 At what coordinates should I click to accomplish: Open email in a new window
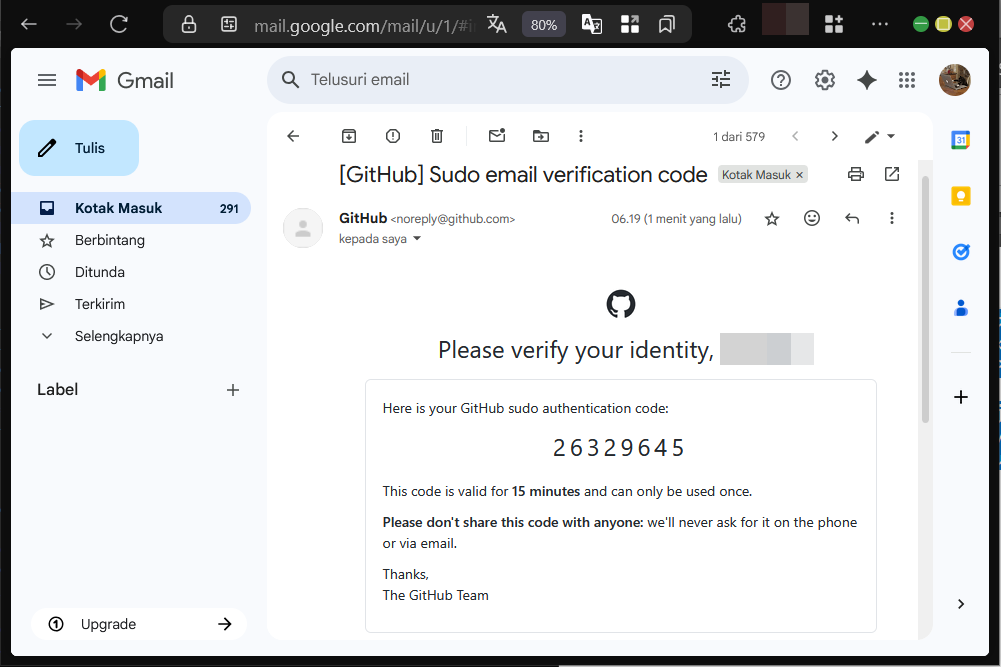[x=892, y=174]
